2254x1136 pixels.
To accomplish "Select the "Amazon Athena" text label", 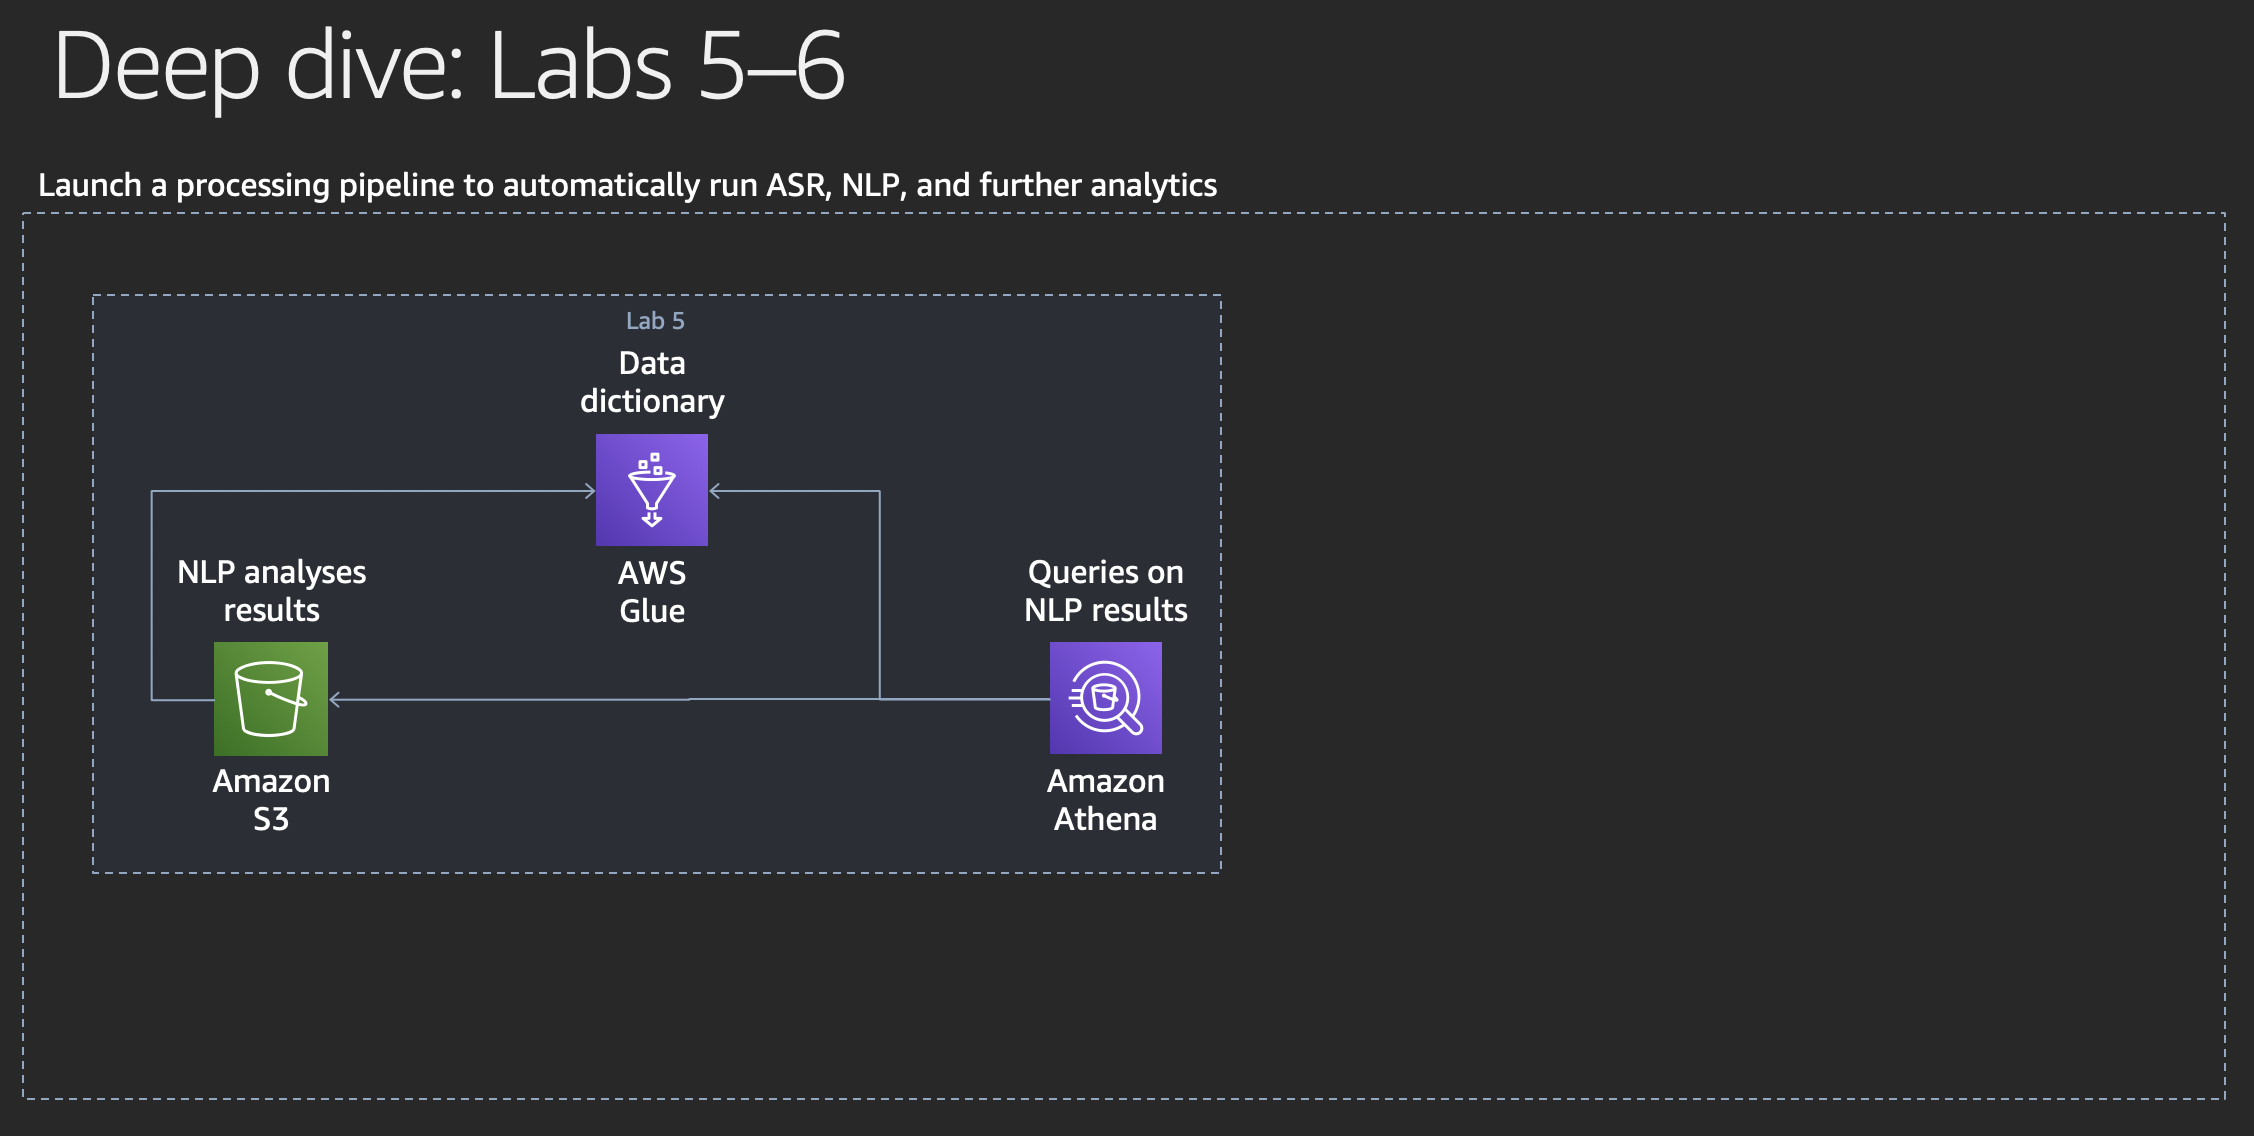I will coord(1106,800).
